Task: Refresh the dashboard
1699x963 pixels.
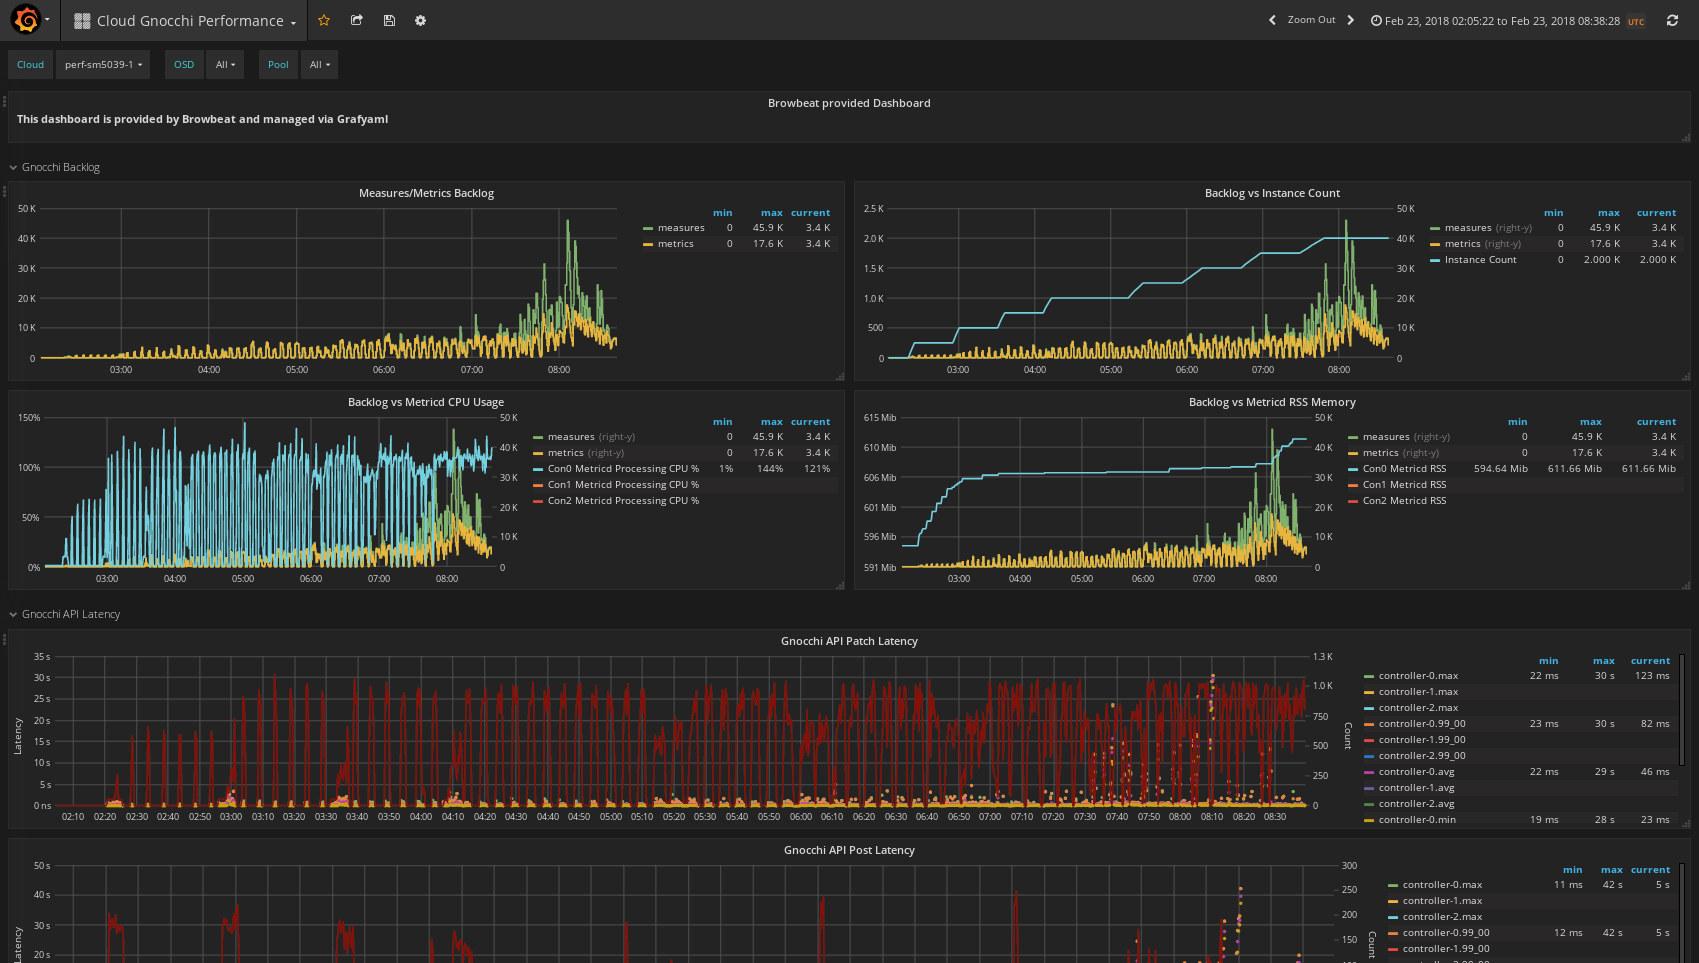Action: click(x=1672, y=20)
